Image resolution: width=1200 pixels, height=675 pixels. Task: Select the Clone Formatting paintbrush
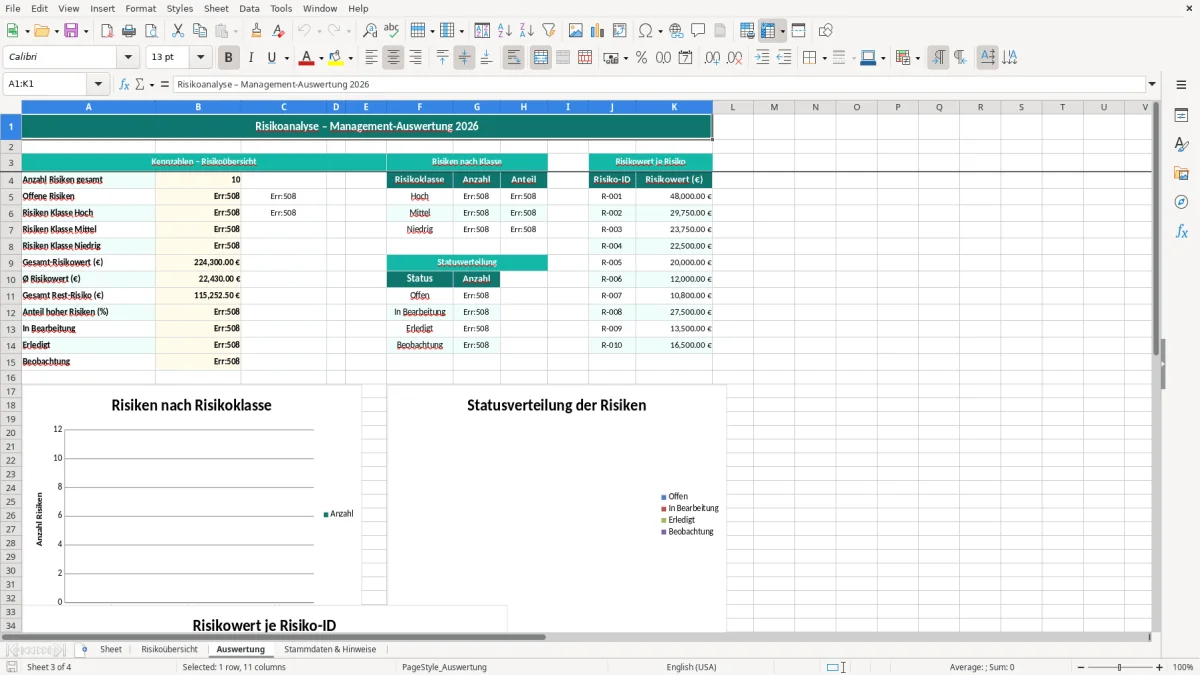pyautogui.click(x=256, y=31)
